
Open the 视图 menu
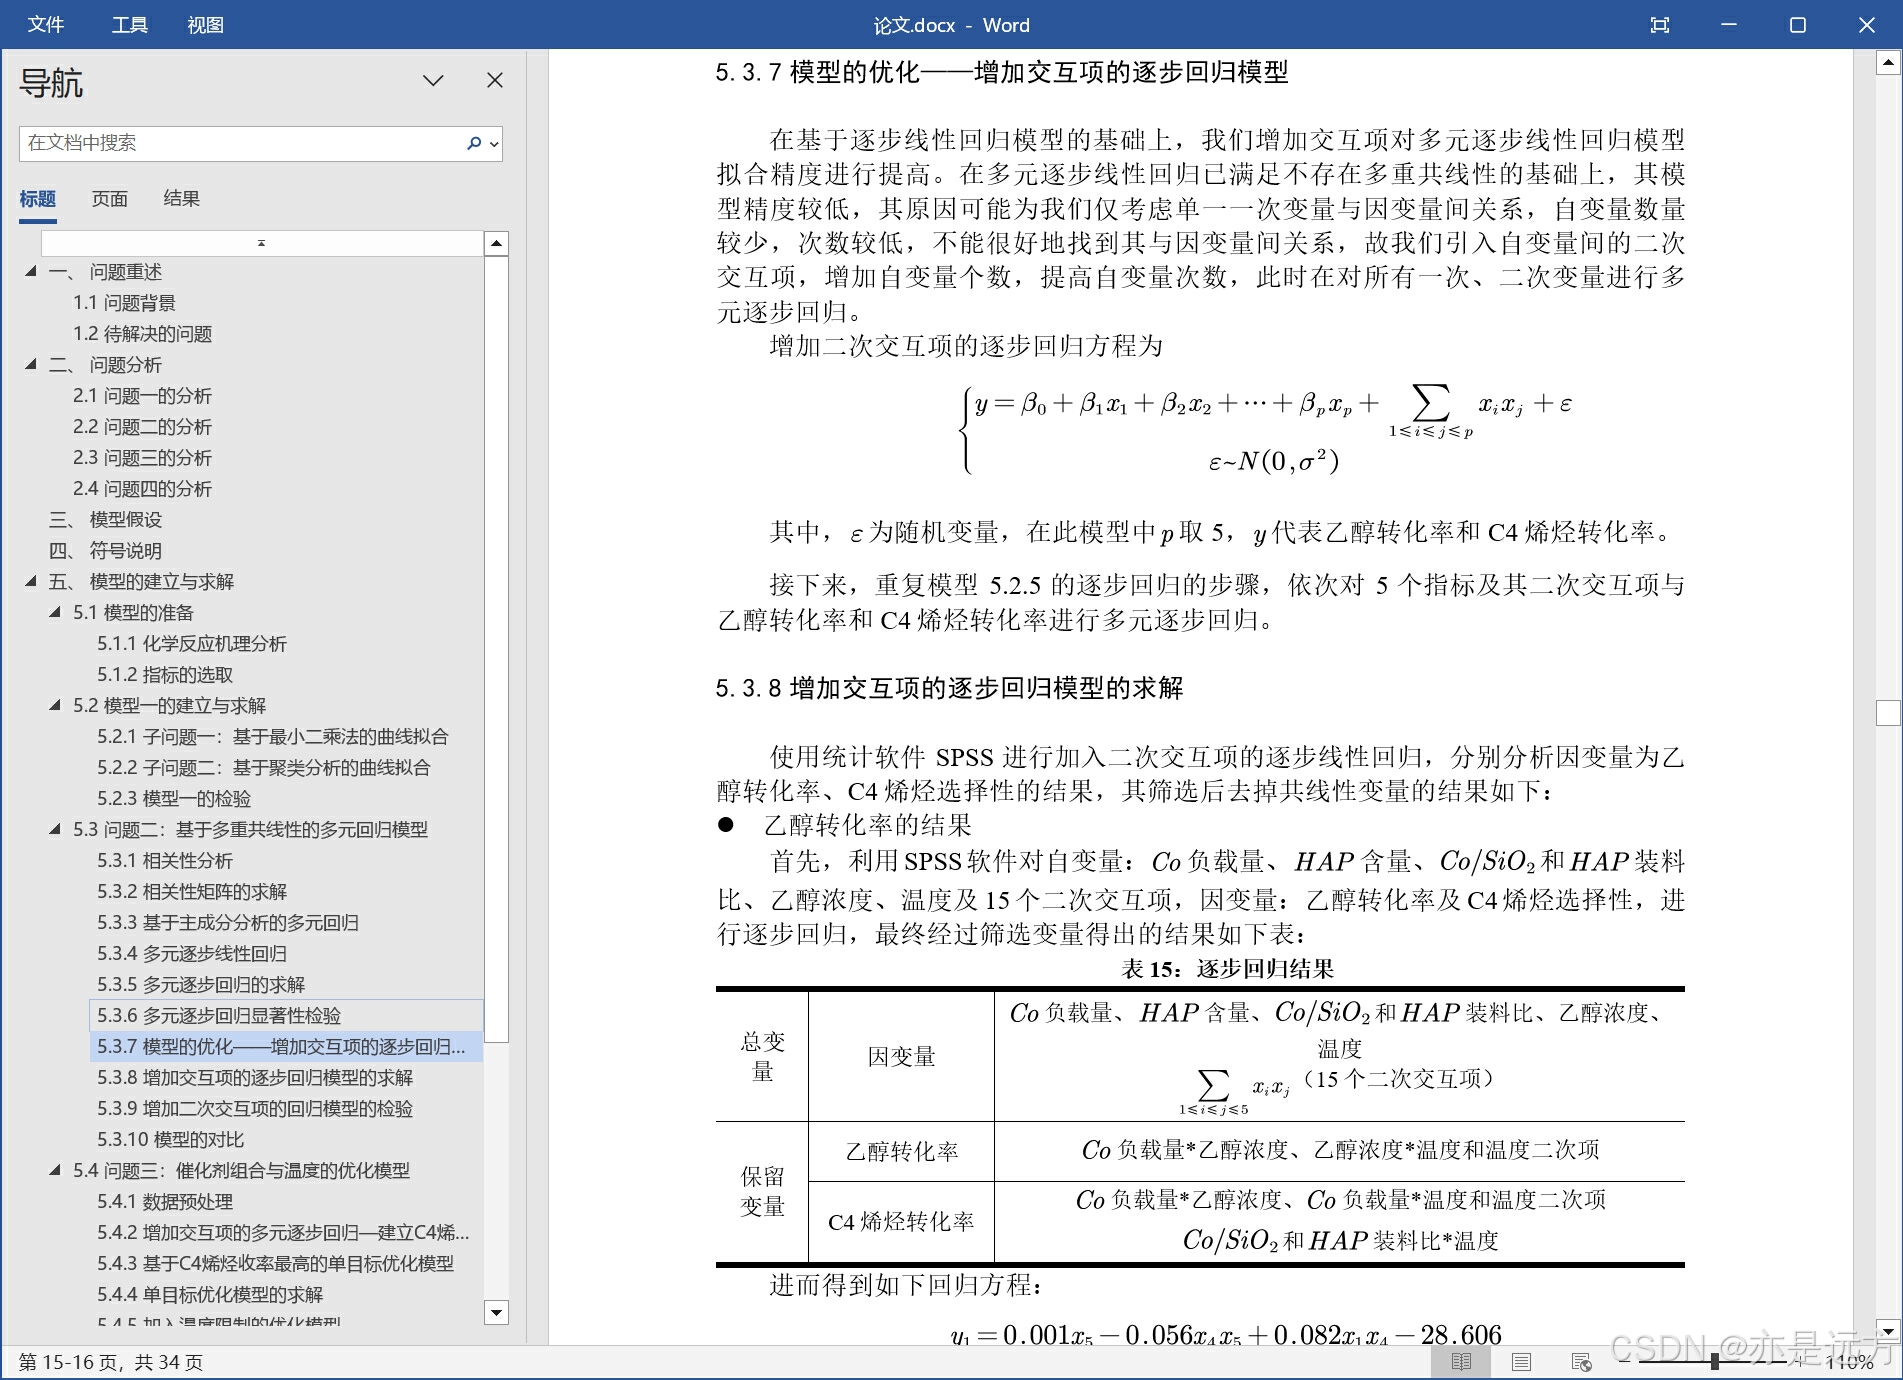pos(205,25)
